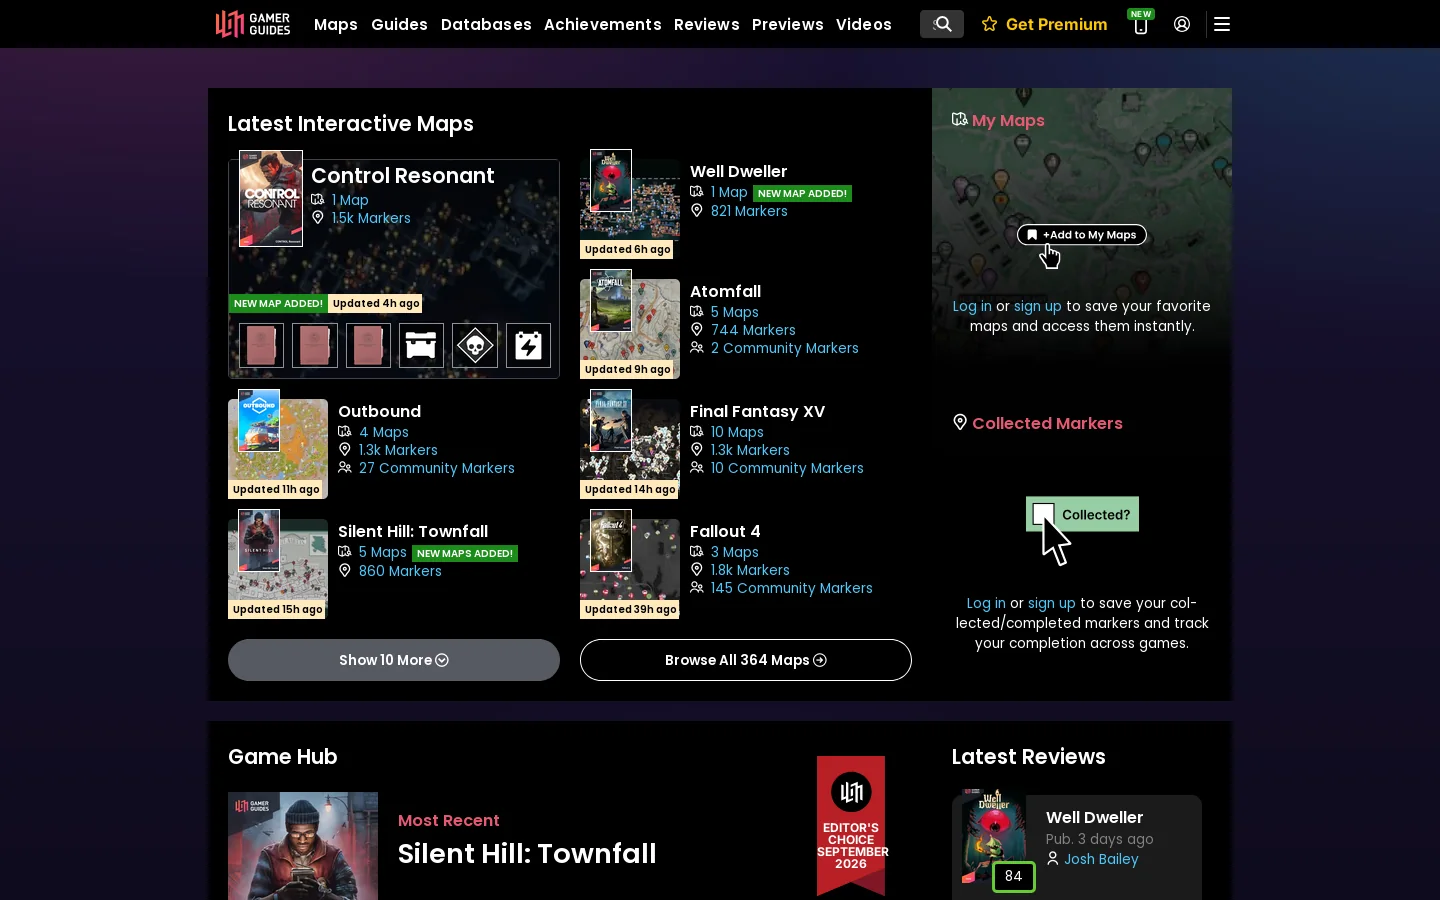Image resolution: width=1440 pixels, height=900 pixels.
Task: Tick the Collected? checkbox
Action: coord(1043,514)
